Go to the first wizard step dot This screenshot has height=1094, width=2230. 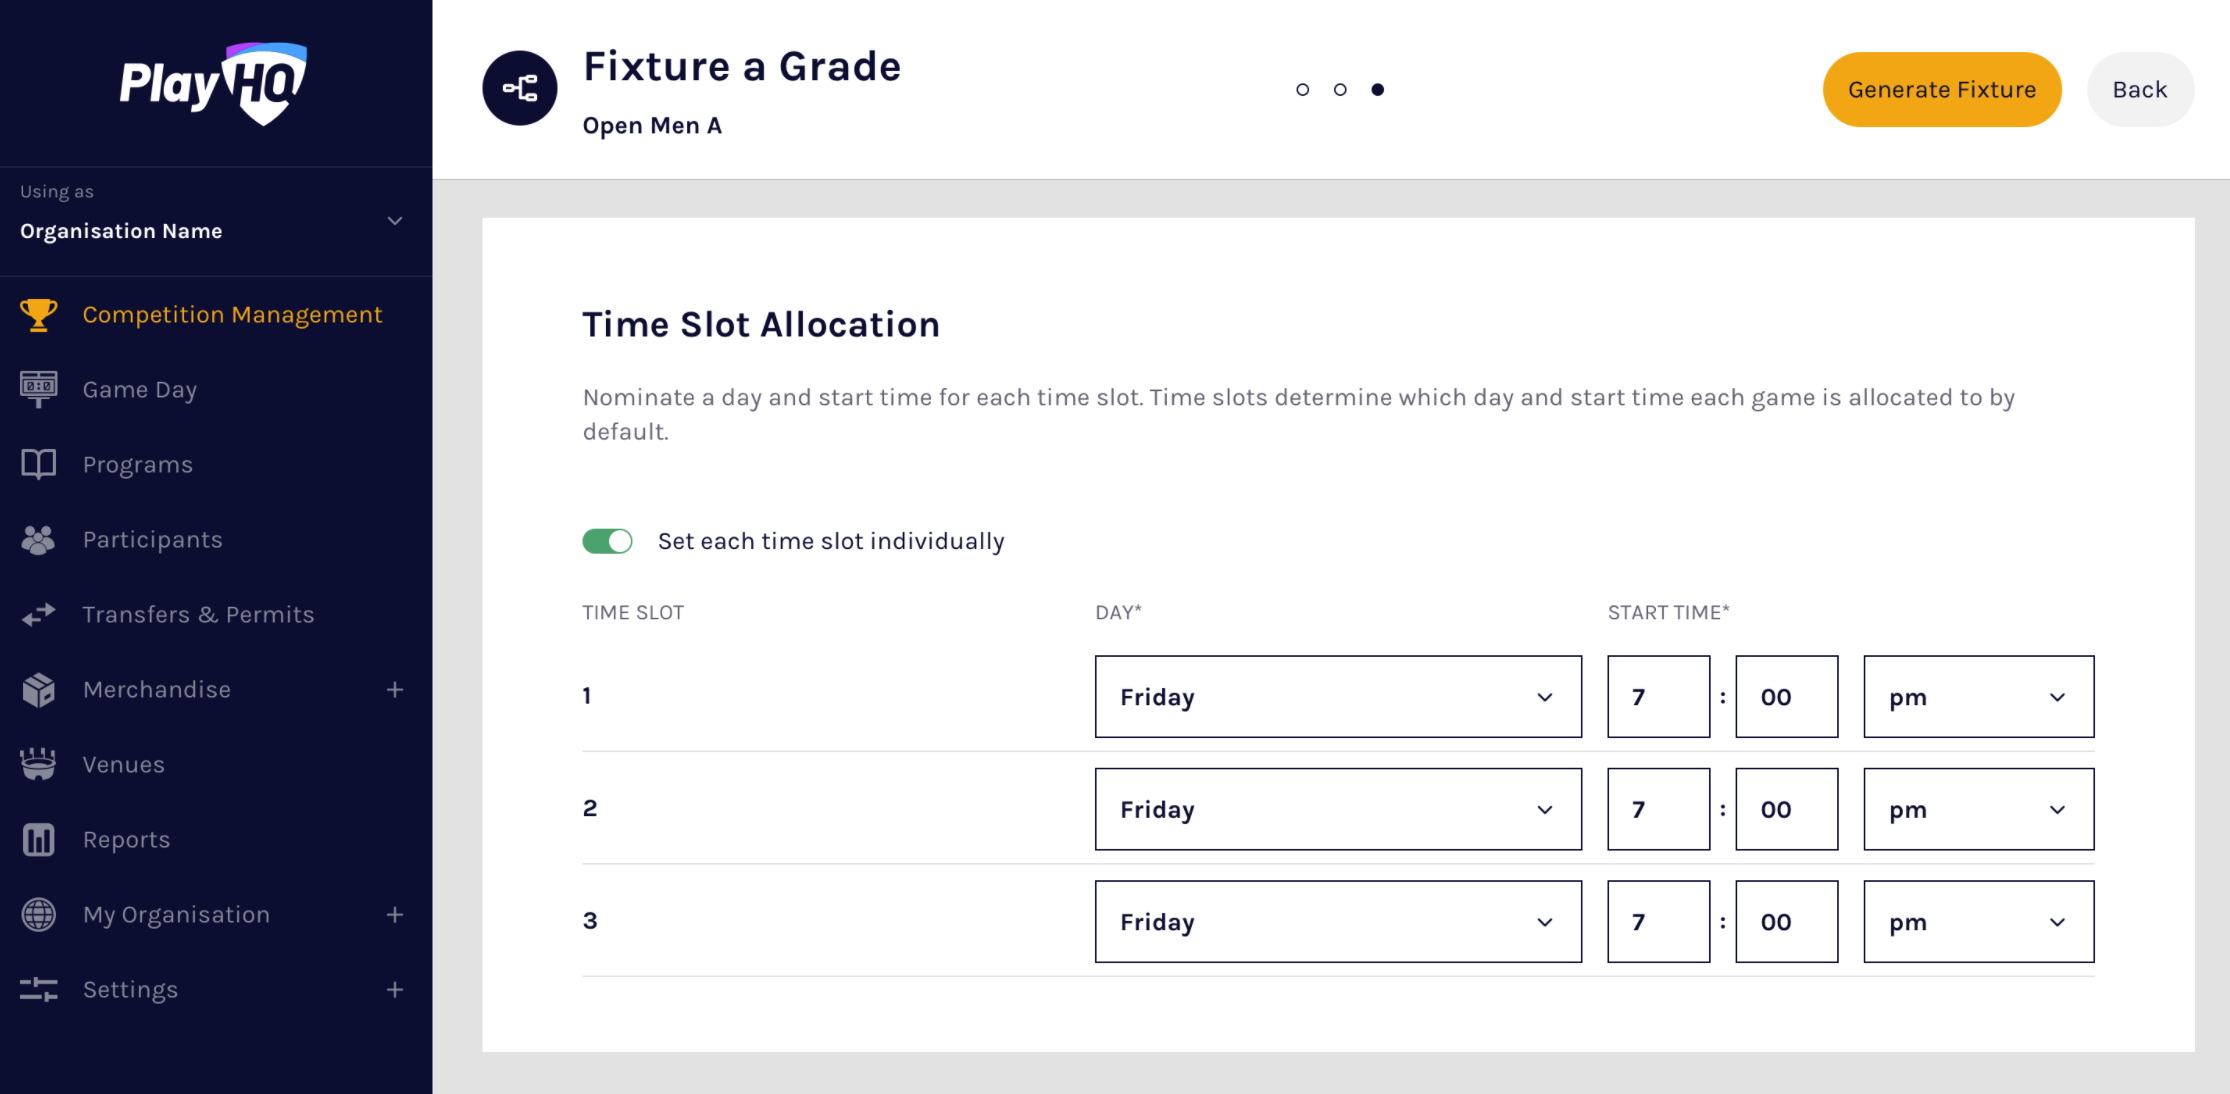(1302, 90)
